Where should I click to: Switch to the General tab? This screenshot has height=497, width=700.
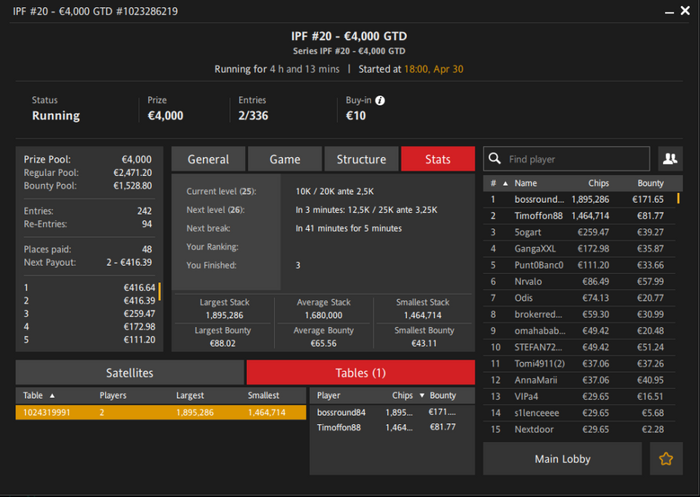[x=208, y=159]
